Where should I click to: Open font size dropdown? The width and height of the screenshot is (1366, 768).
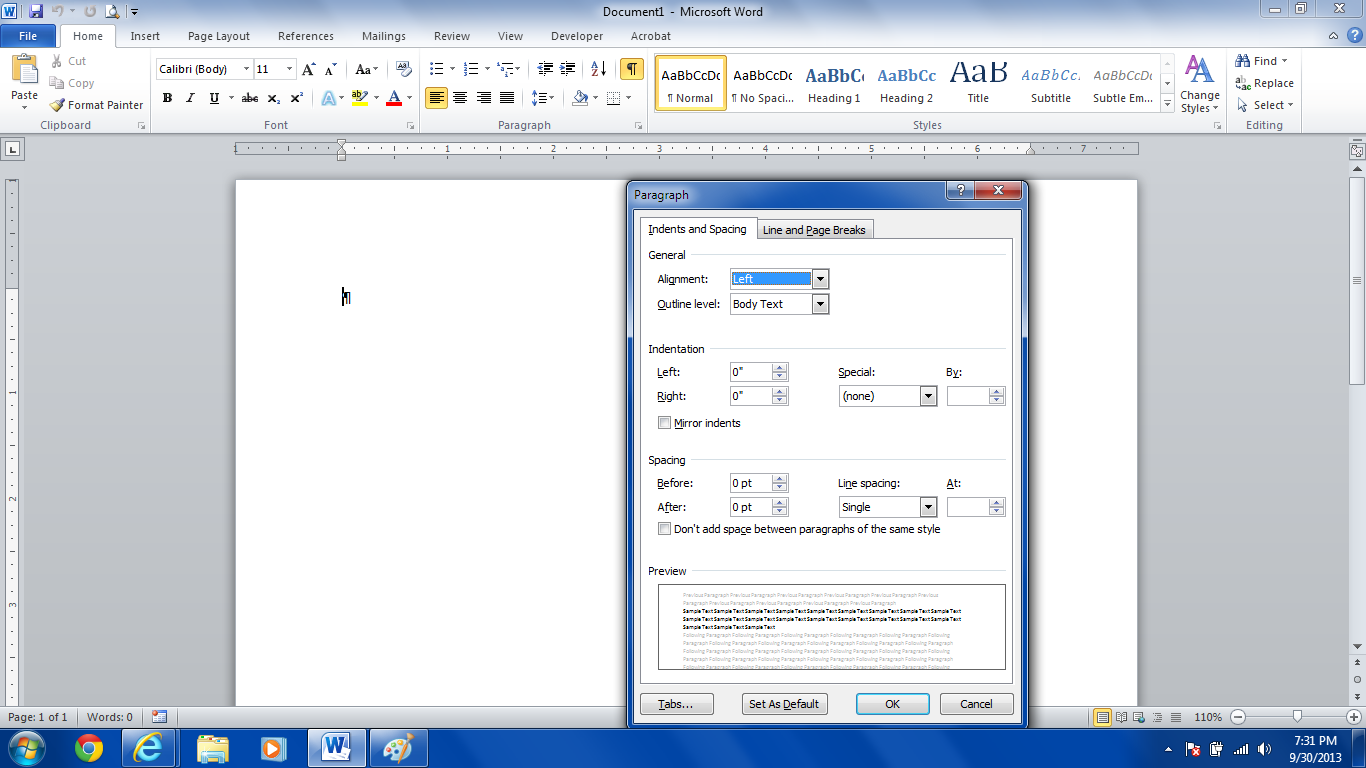point(290,69)
